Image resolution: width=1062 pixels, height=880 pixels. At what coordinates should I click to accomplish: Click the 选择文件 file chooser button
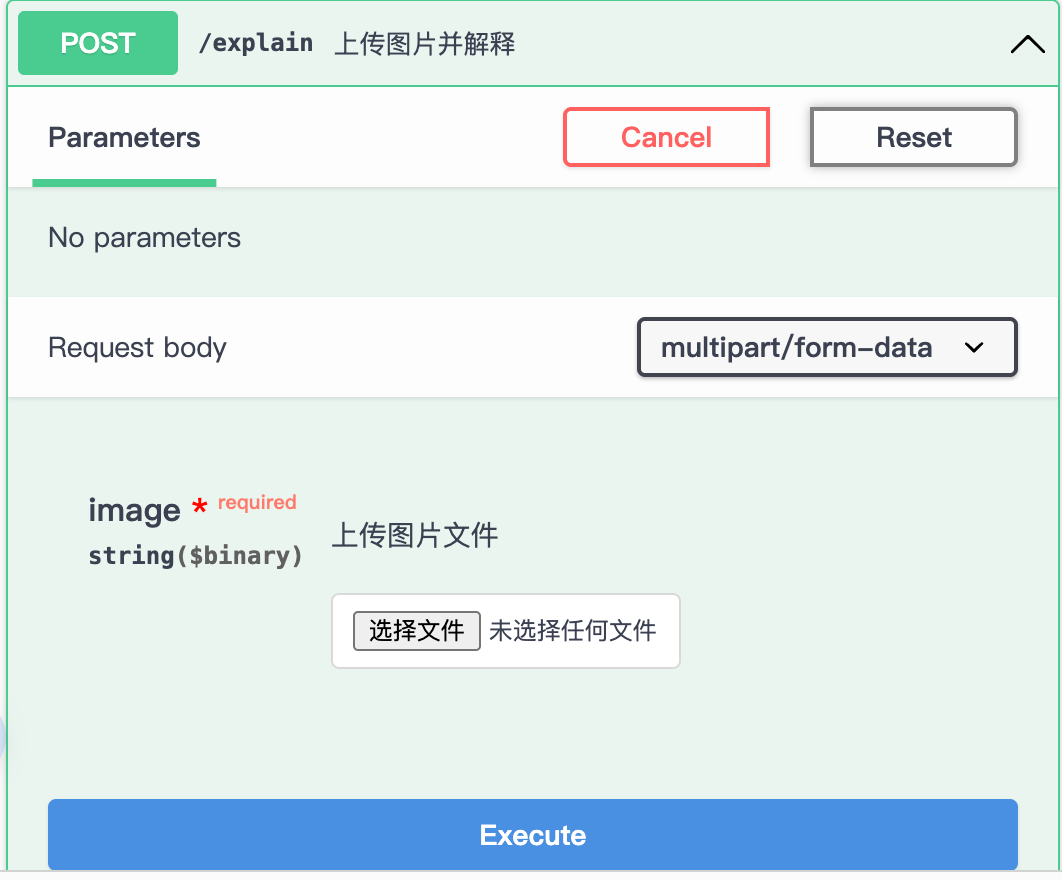(416, 630)
